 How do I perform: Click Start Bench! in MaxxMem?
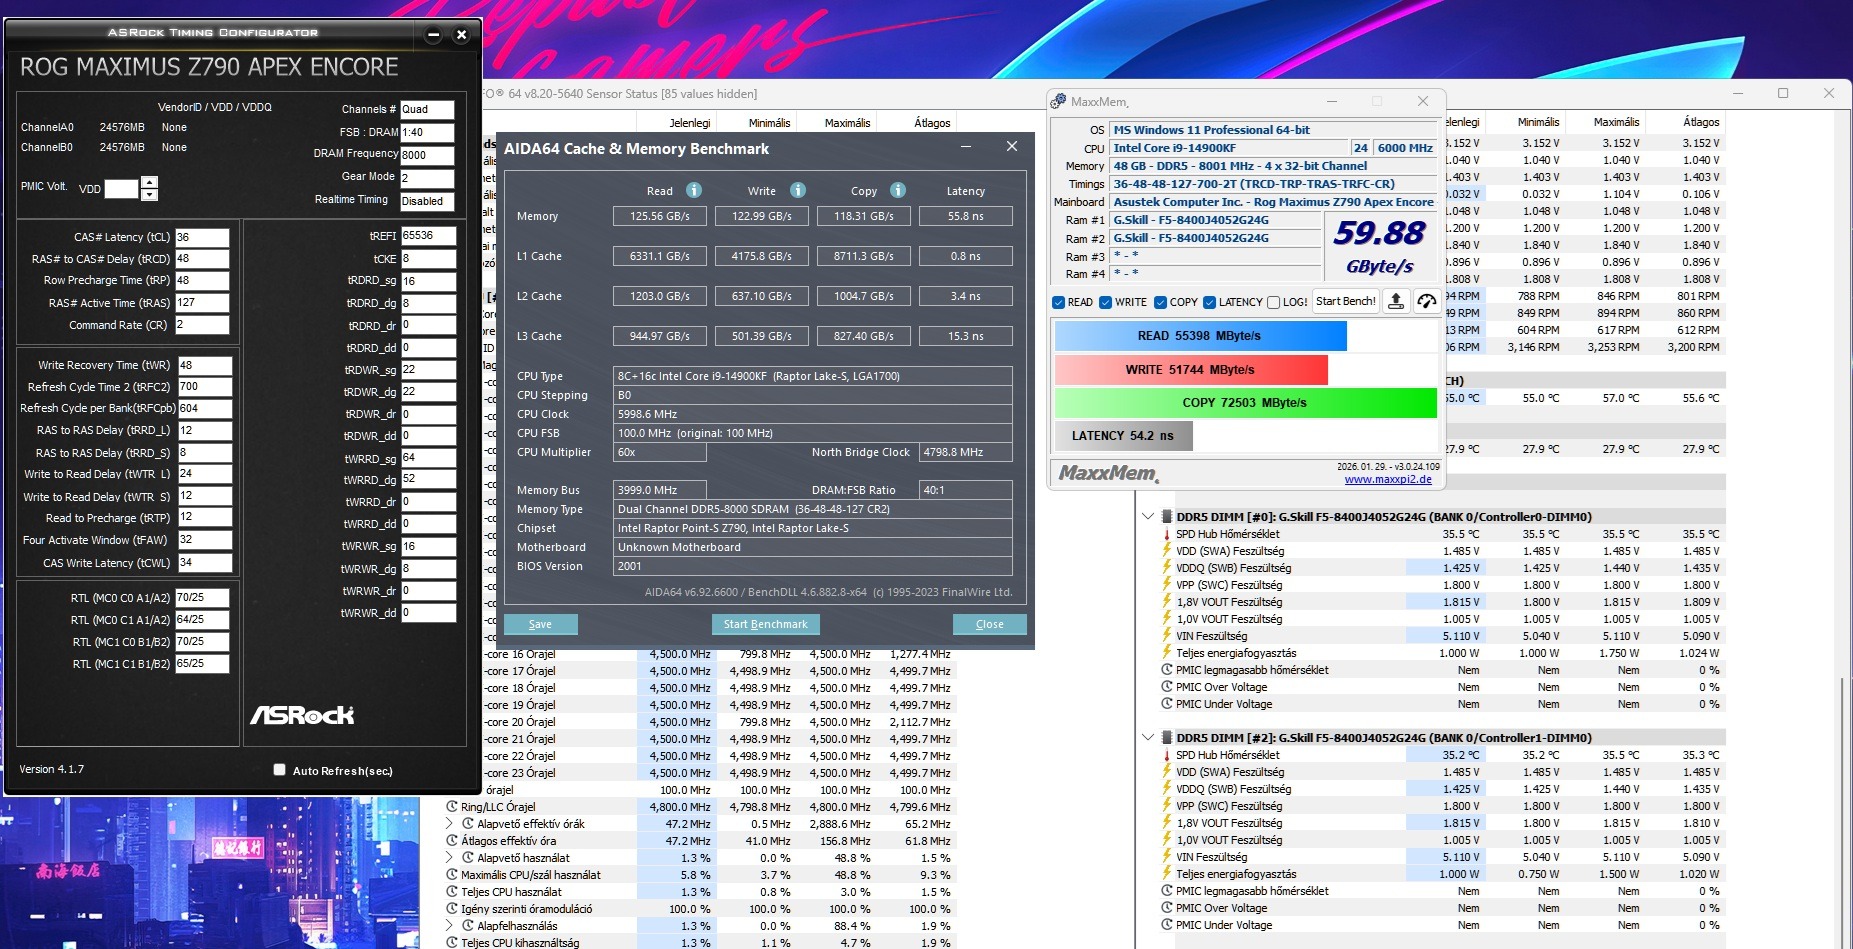[x=1346, y=302]
